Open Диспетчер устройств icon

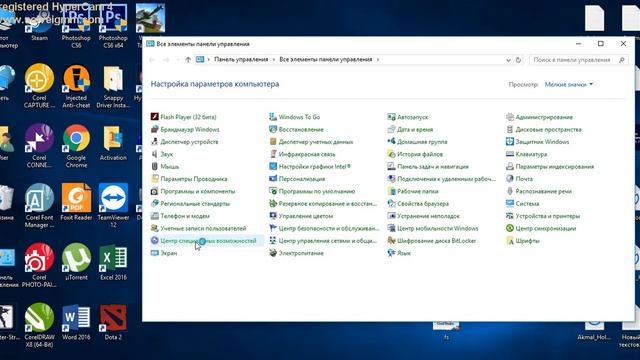pos(154,142)
